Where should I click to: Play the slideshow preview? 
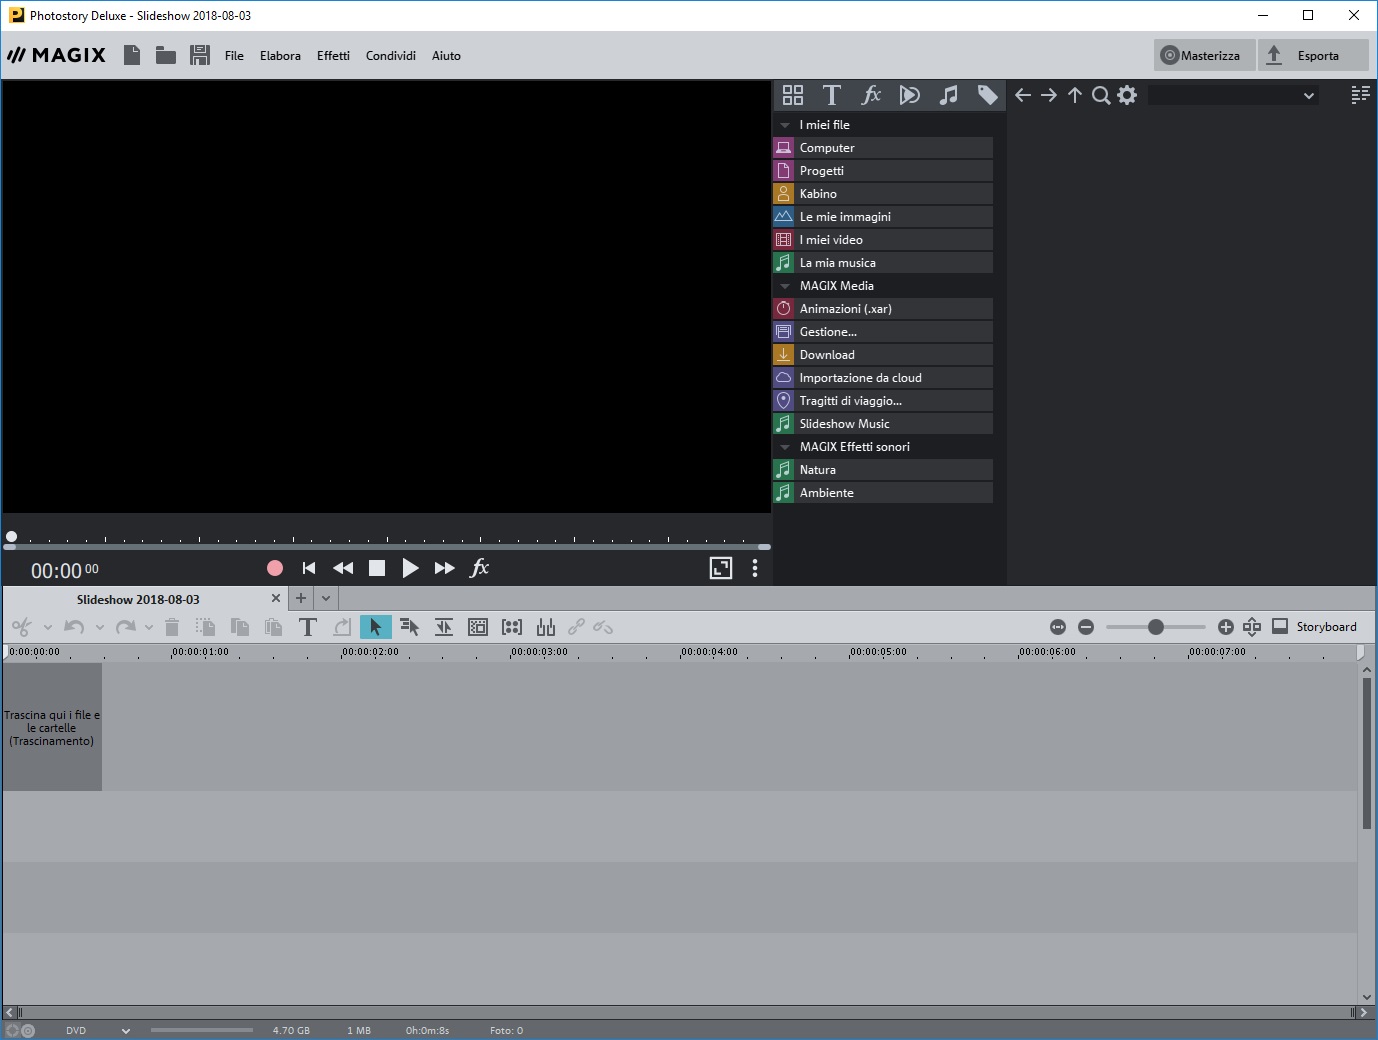(x=410, y=568)
